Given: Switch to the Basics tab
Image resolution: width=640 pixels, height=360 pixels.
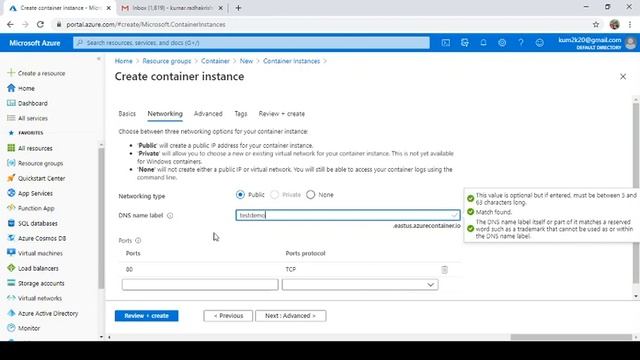Looking at the screenshot, I should (127, 114).
